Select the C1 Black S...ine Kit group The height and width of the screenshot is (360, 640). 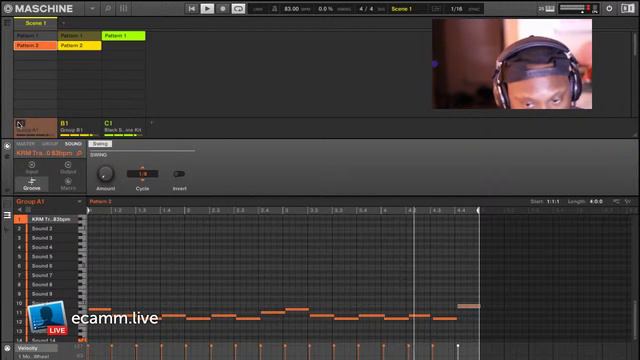click(123, 128)
